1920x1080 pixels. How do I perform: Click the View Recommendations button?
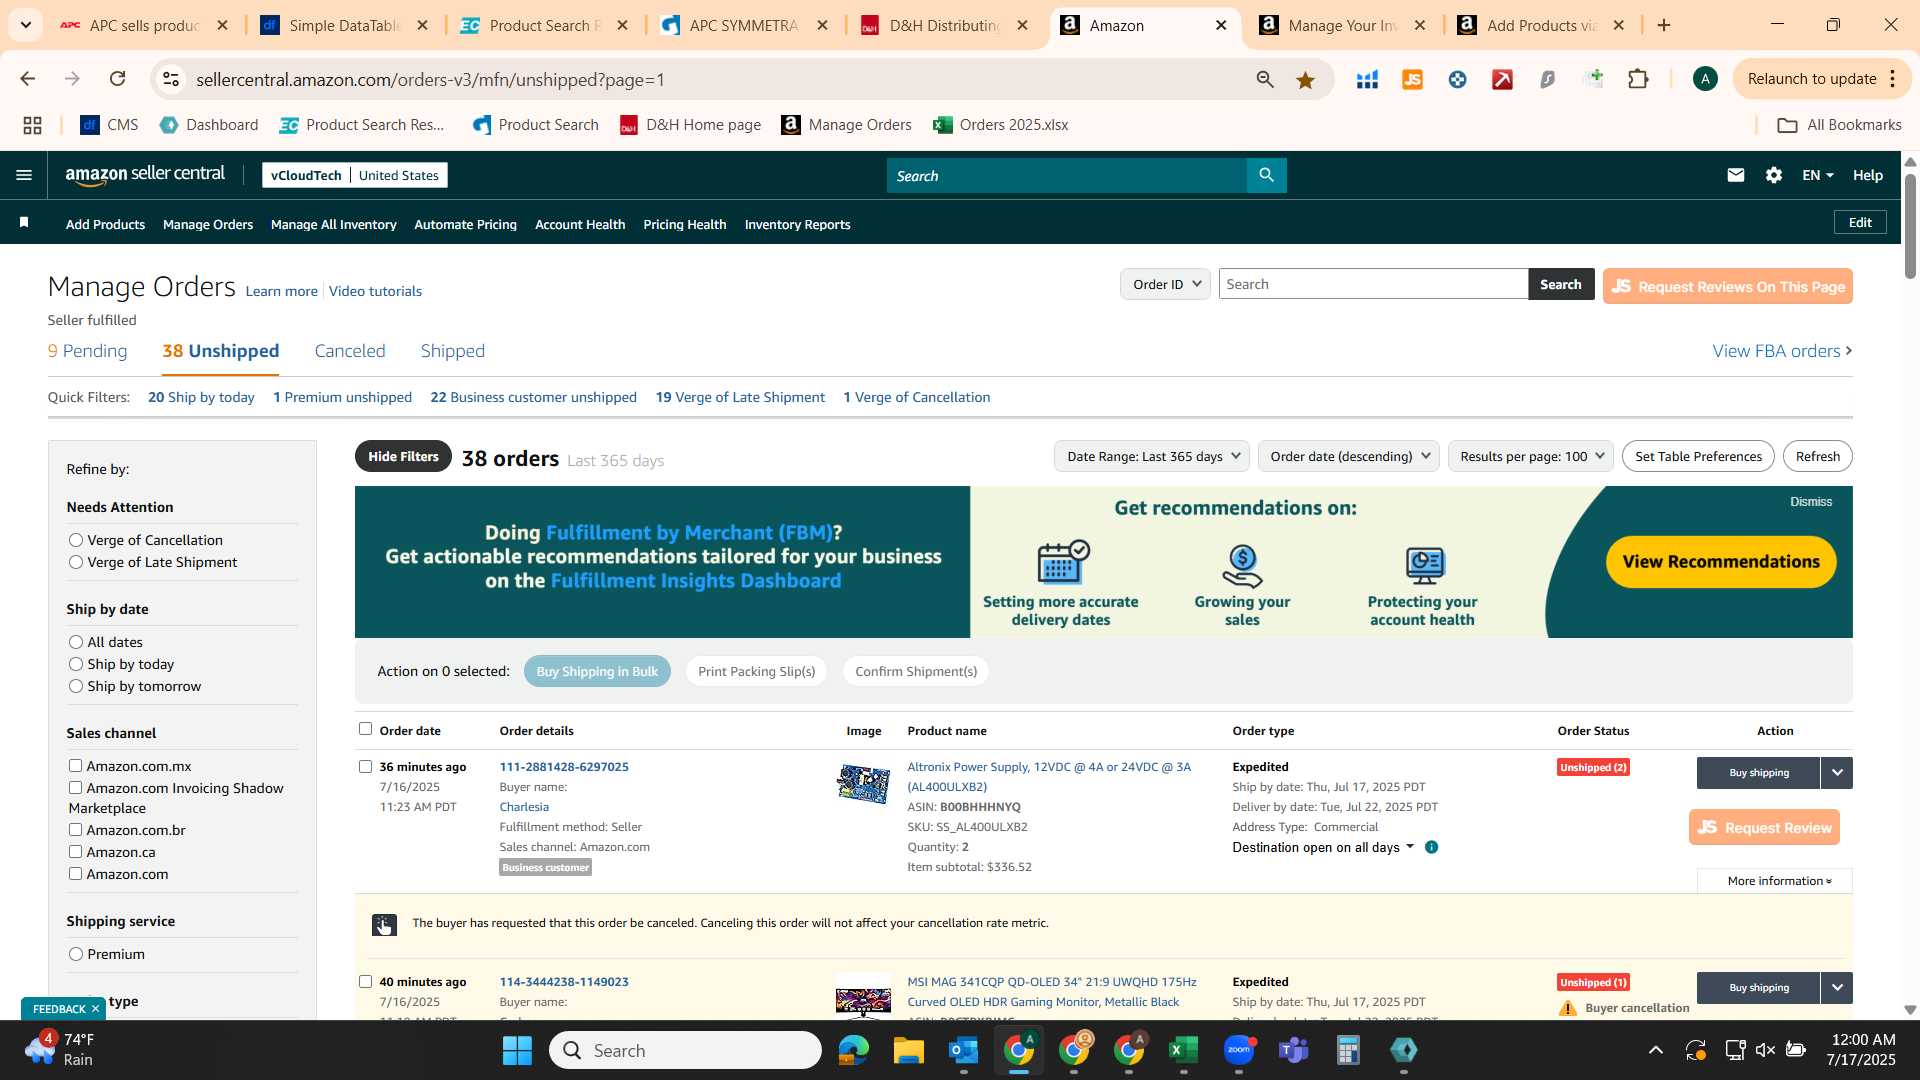click(1721, 562)
